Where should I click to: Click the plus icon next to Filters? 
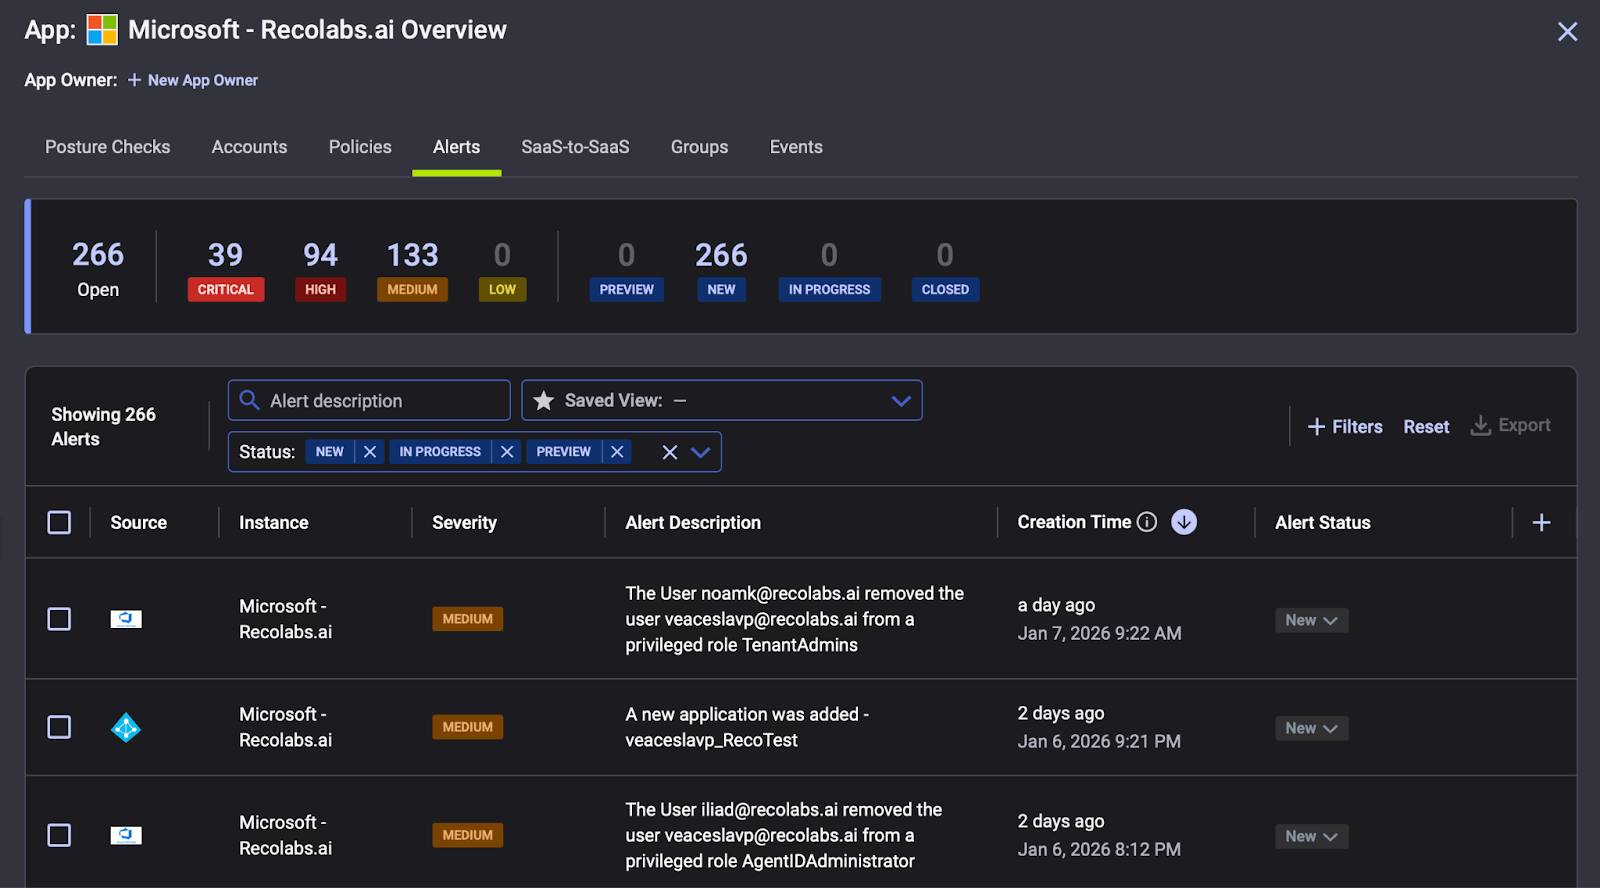1316,427
